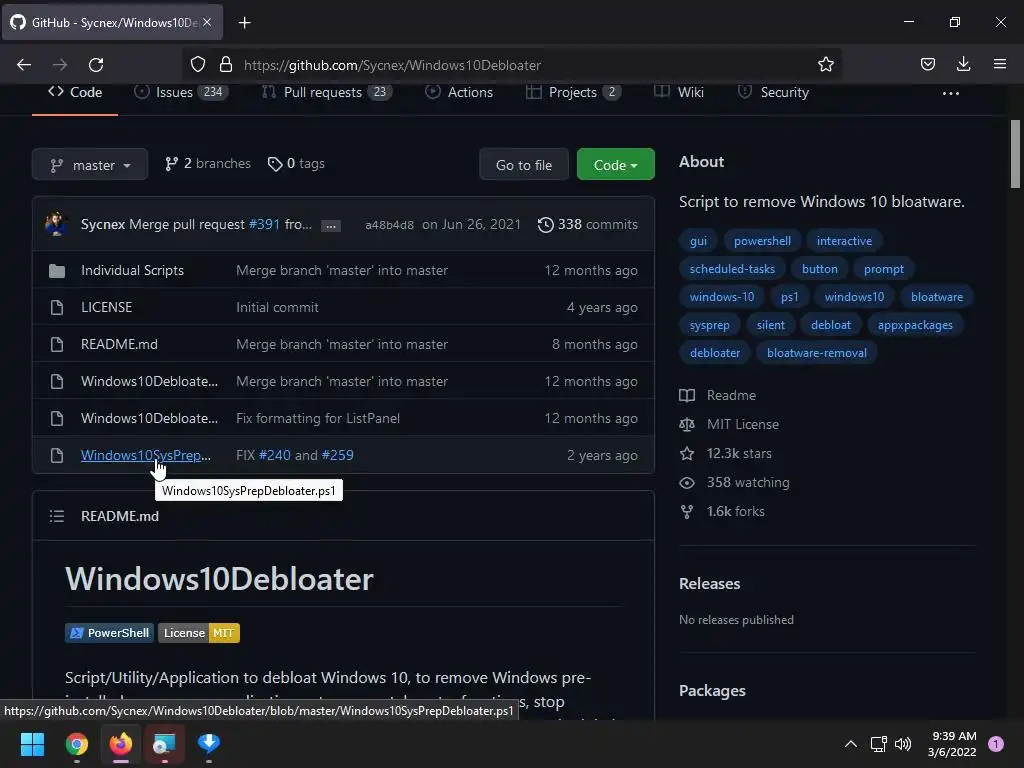Viewport: 1024px width, 768px height.
Task: Click the Sycnex avatar image
Action: [56, 224]
